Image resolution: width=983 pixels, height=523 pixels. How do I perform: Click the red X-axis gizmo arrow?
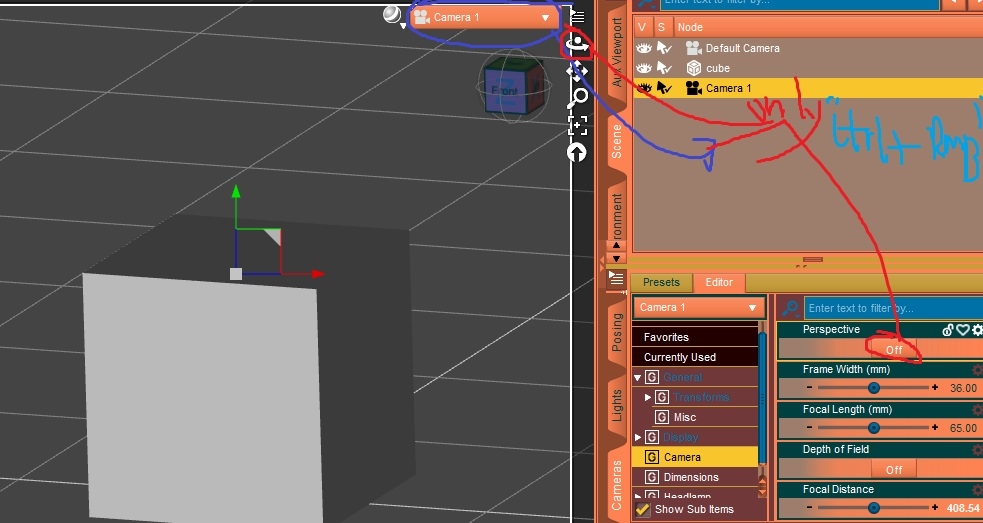(x=318, y=273)
